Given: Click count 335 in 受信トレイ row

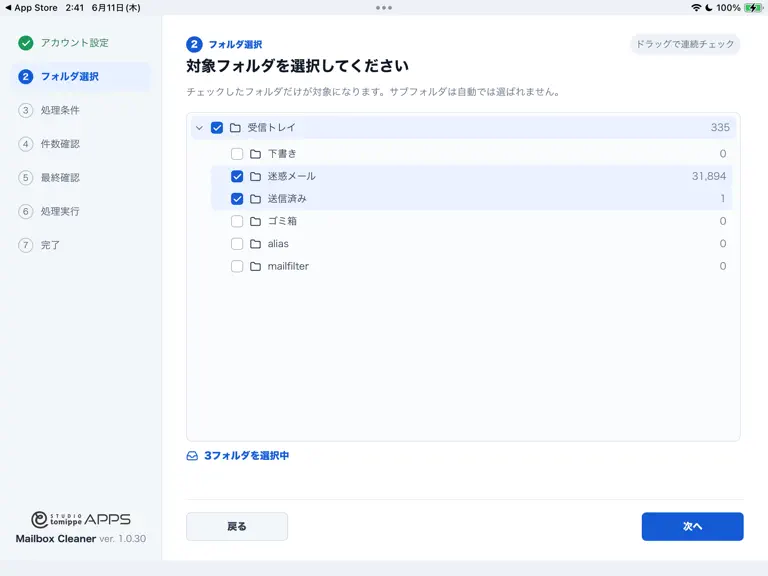Looking at the screenshot, I should [x=720, y=128].
